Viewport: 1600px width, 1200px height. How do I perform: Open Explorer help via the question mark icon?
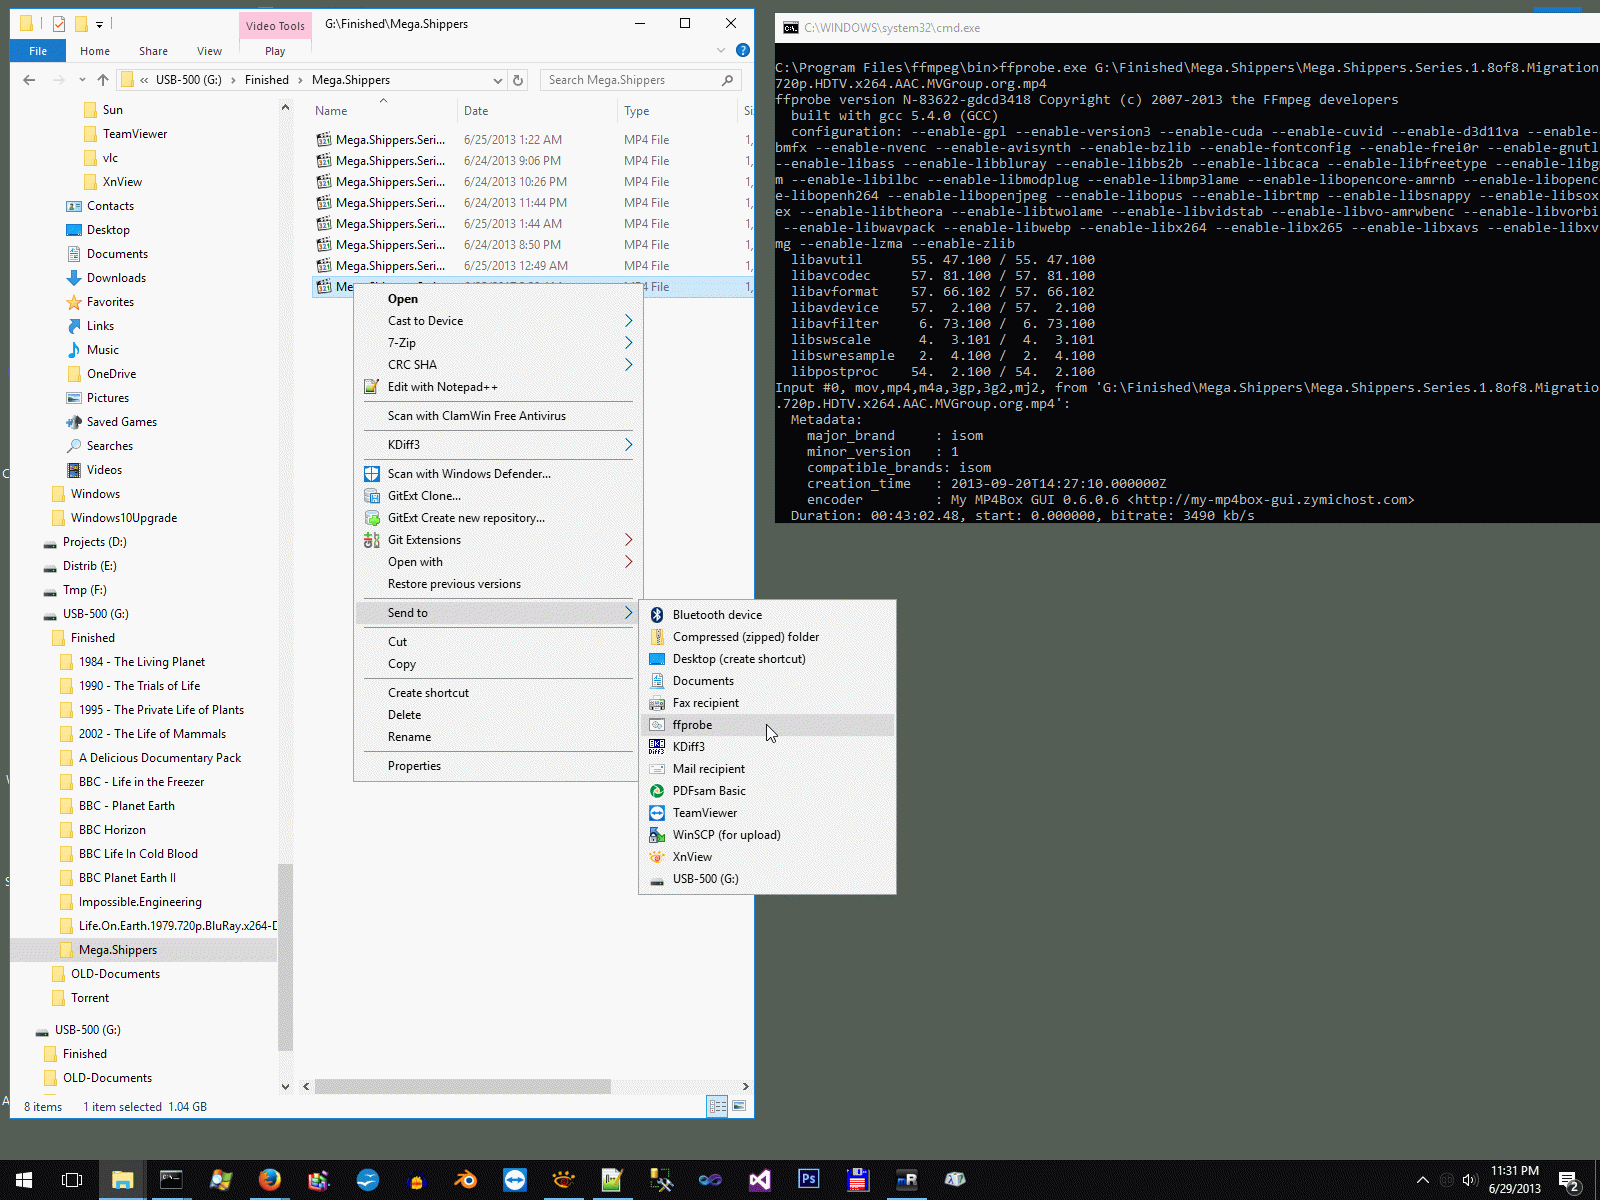(743, 50)
